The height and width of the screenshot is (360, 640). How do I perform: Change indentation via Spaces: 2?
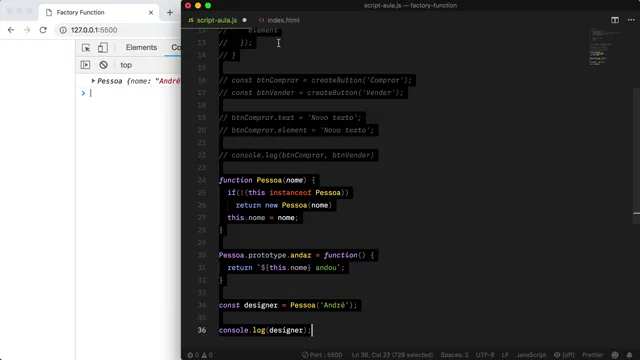click(x=454, y=355)
